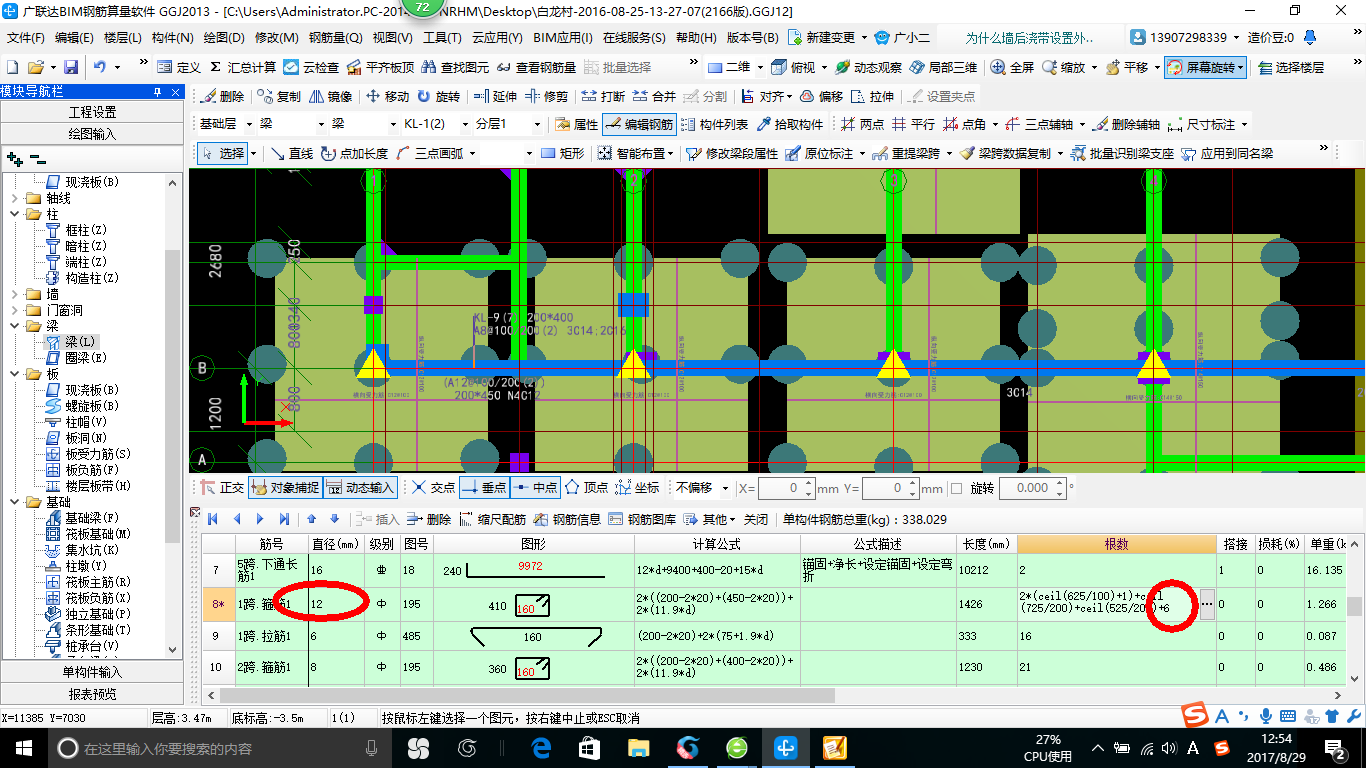Select the 拉伸 stretch tool

[872, 96]
